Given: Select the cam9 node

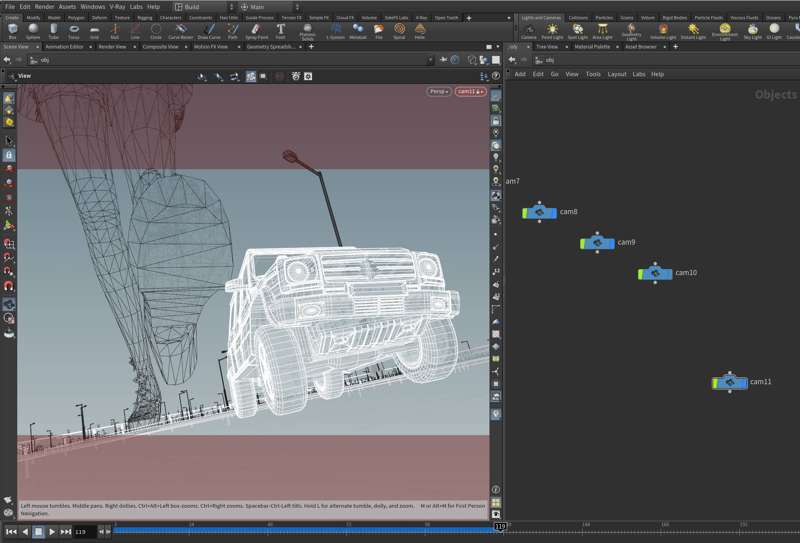Looking at the screenshot, I should pyautogui.click(x=597, y=243).
